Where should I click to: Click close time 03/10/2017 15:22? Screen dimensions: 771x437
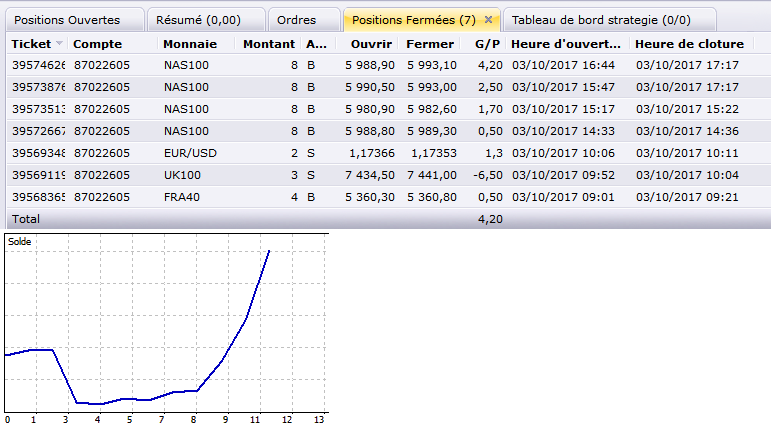pos(687,109)
